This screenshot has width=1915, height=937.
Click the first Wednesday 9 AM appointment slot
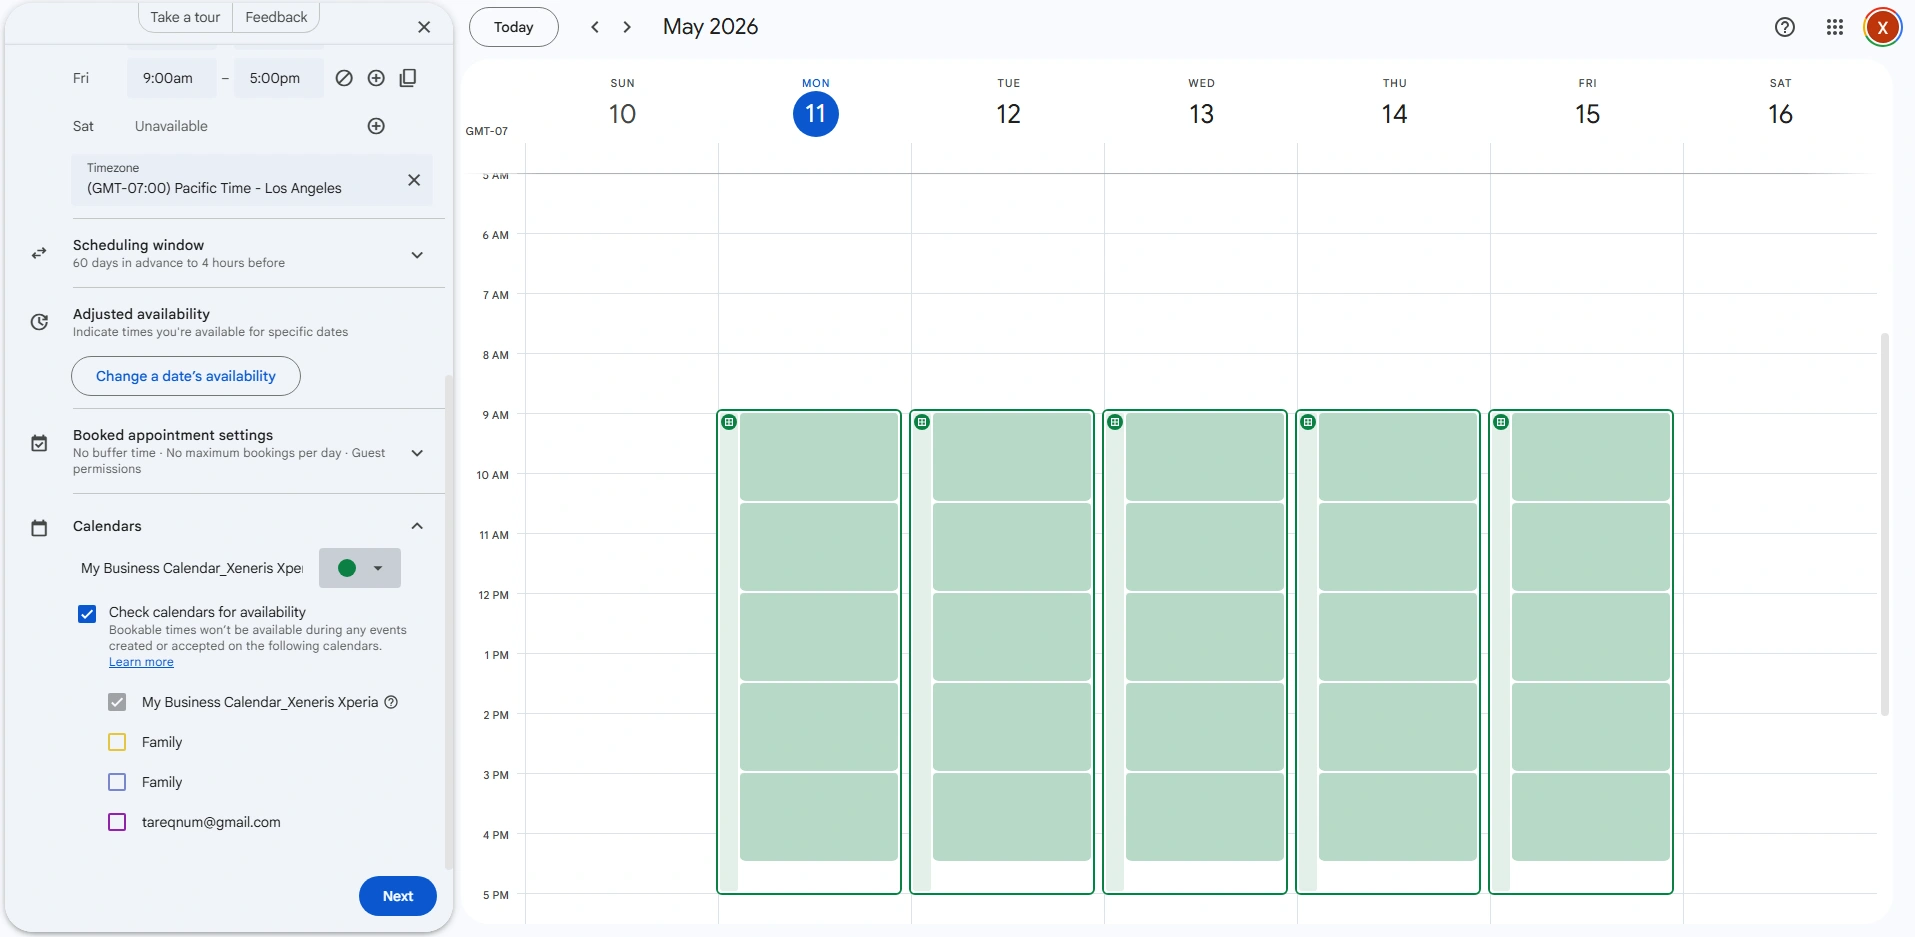[1205, 456]
